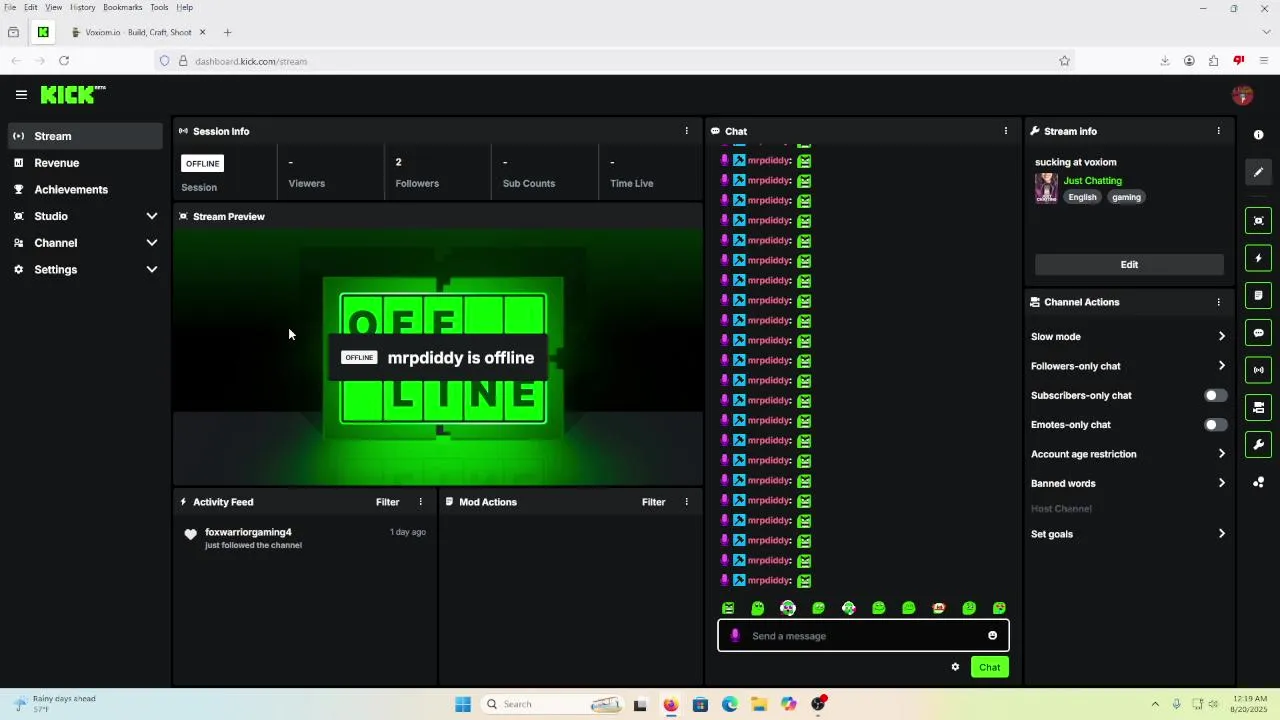Open Channel Actions three-dot menu
This screenshot has height=720, width=1280.
[1218, 302]
